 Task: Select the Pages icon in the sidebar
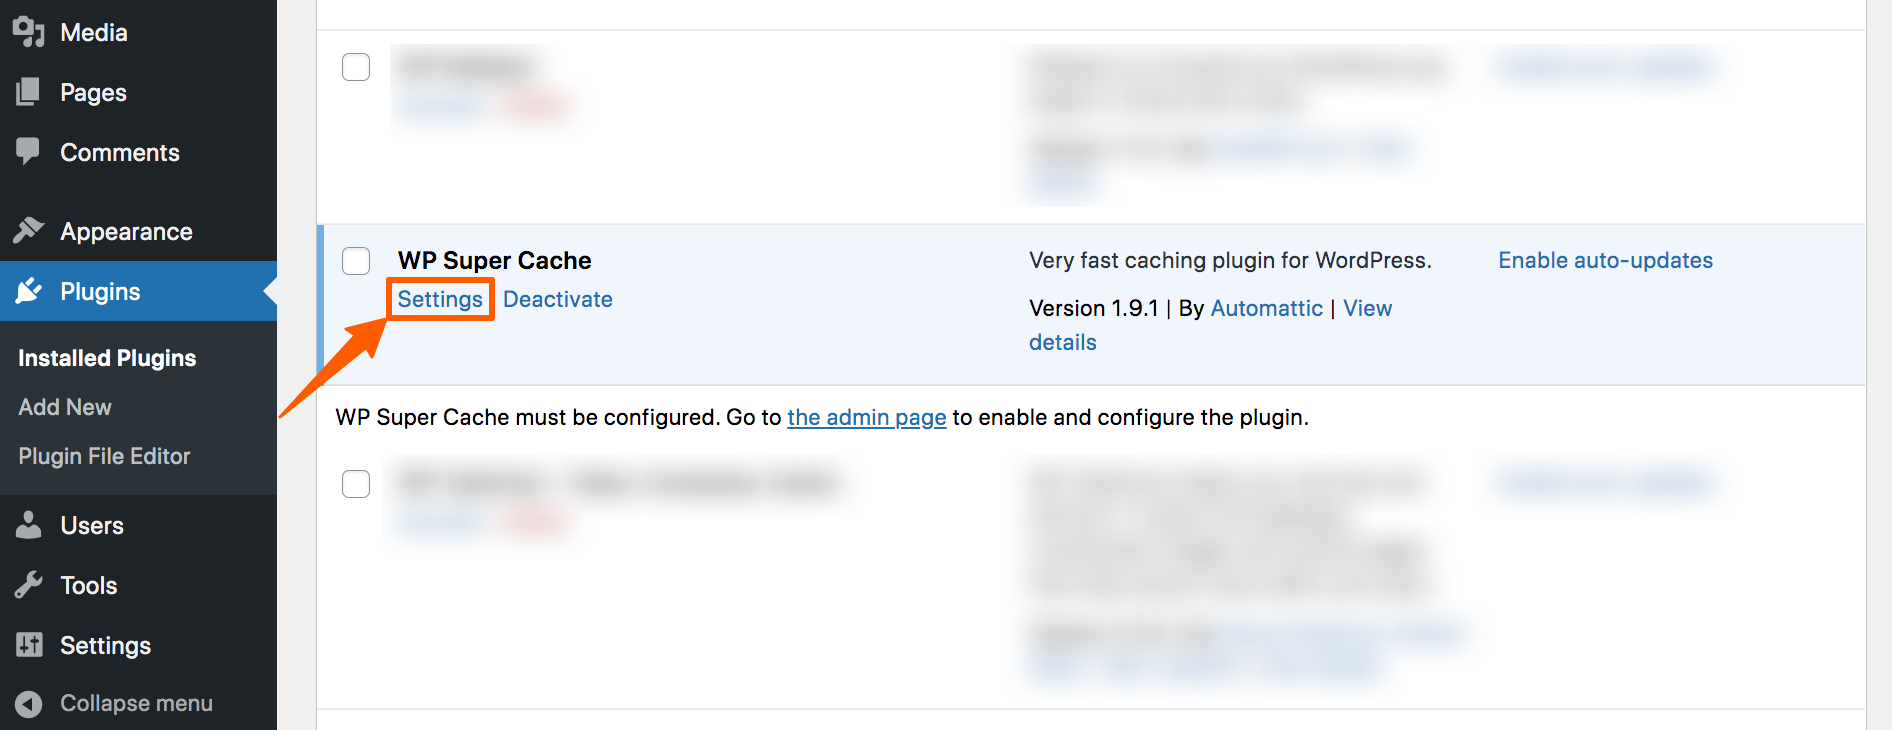coord(29,92)
